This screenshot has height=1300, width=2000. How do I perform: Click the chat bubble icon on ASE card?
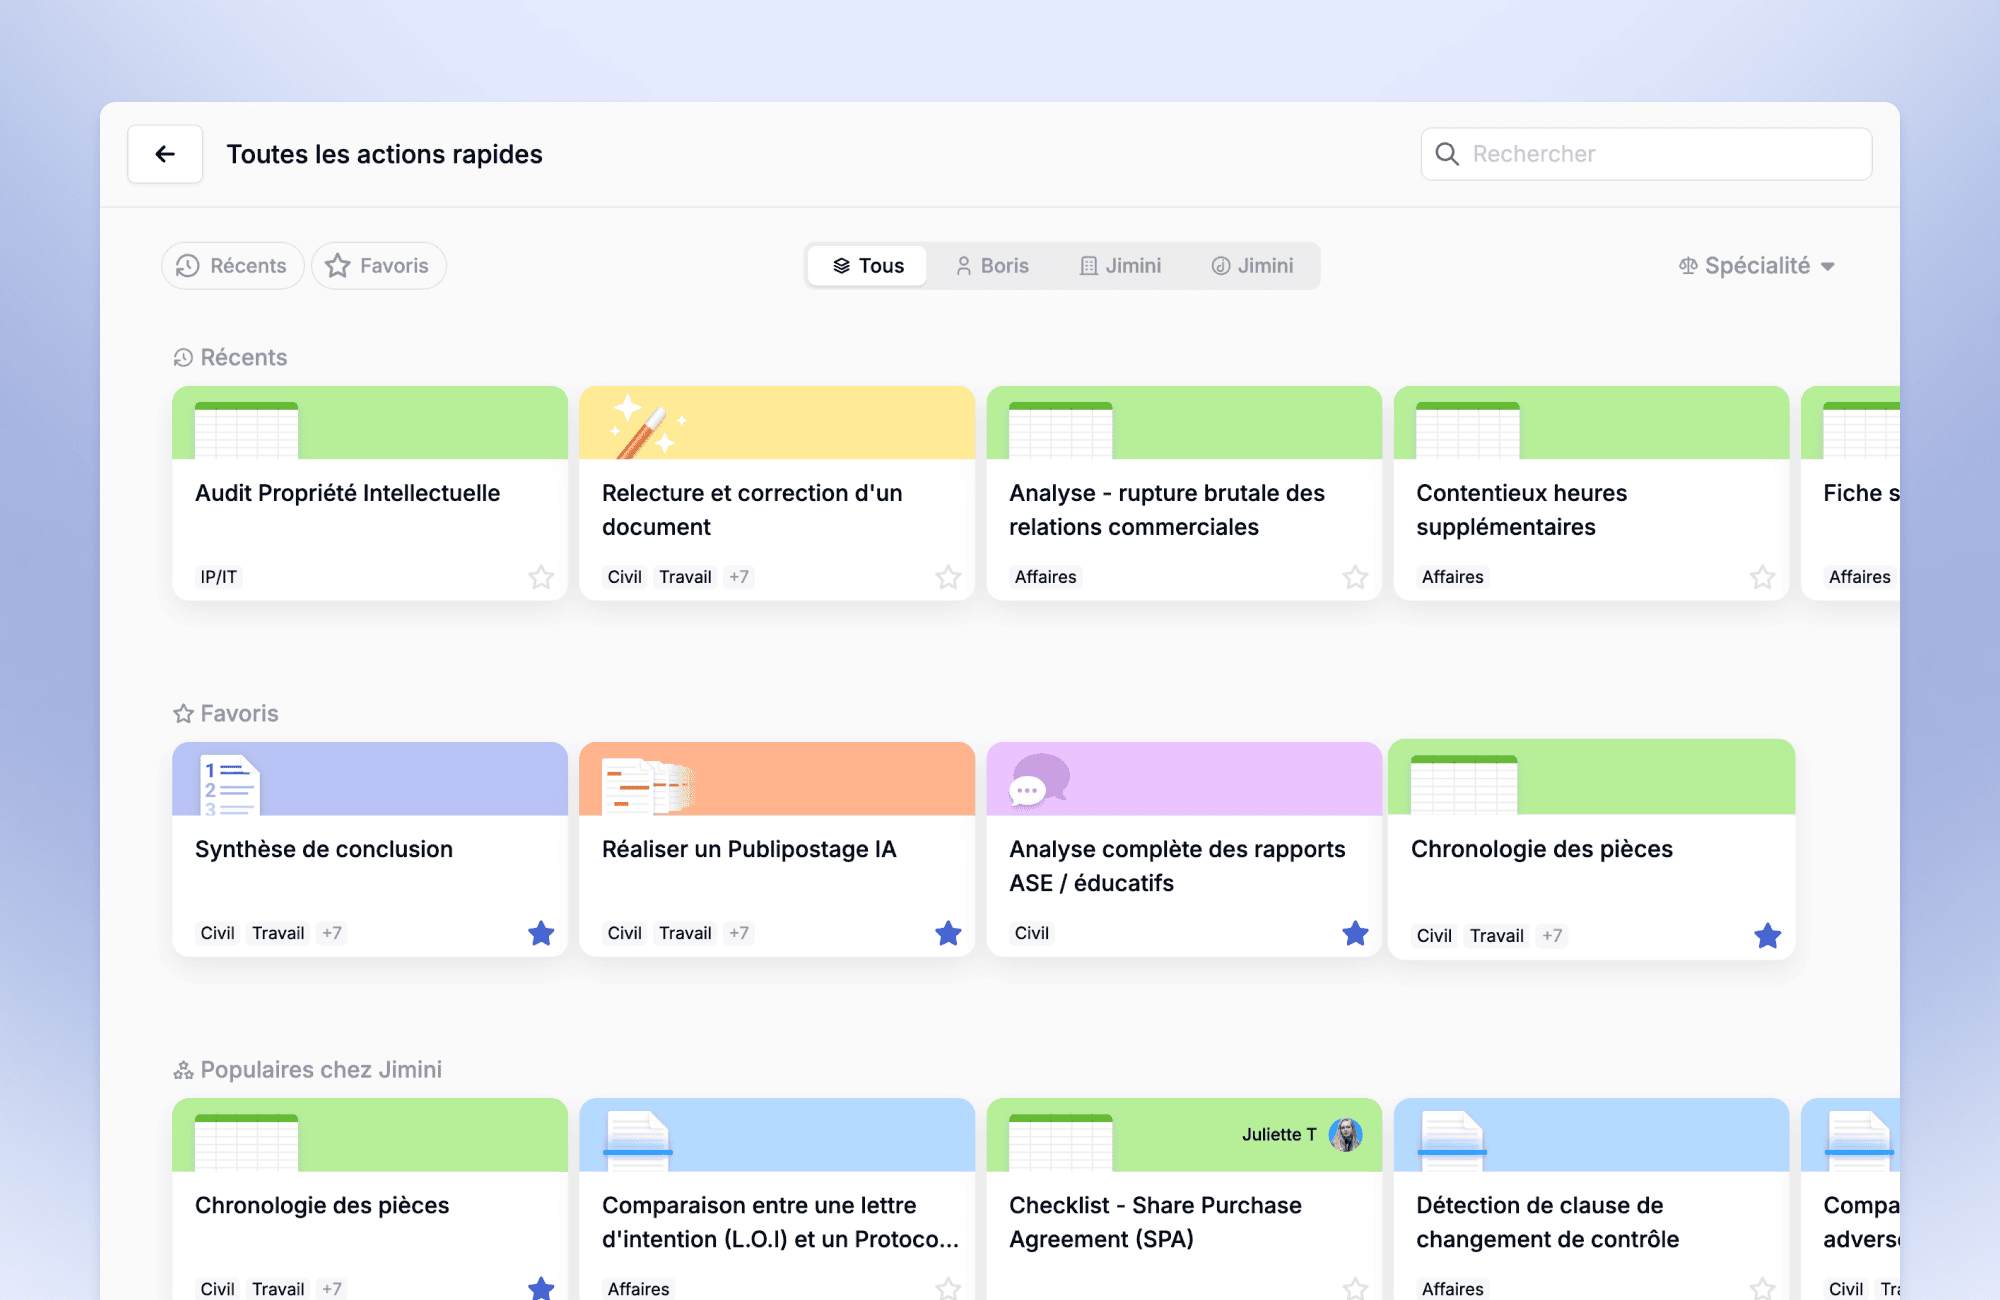[1038, 781]
